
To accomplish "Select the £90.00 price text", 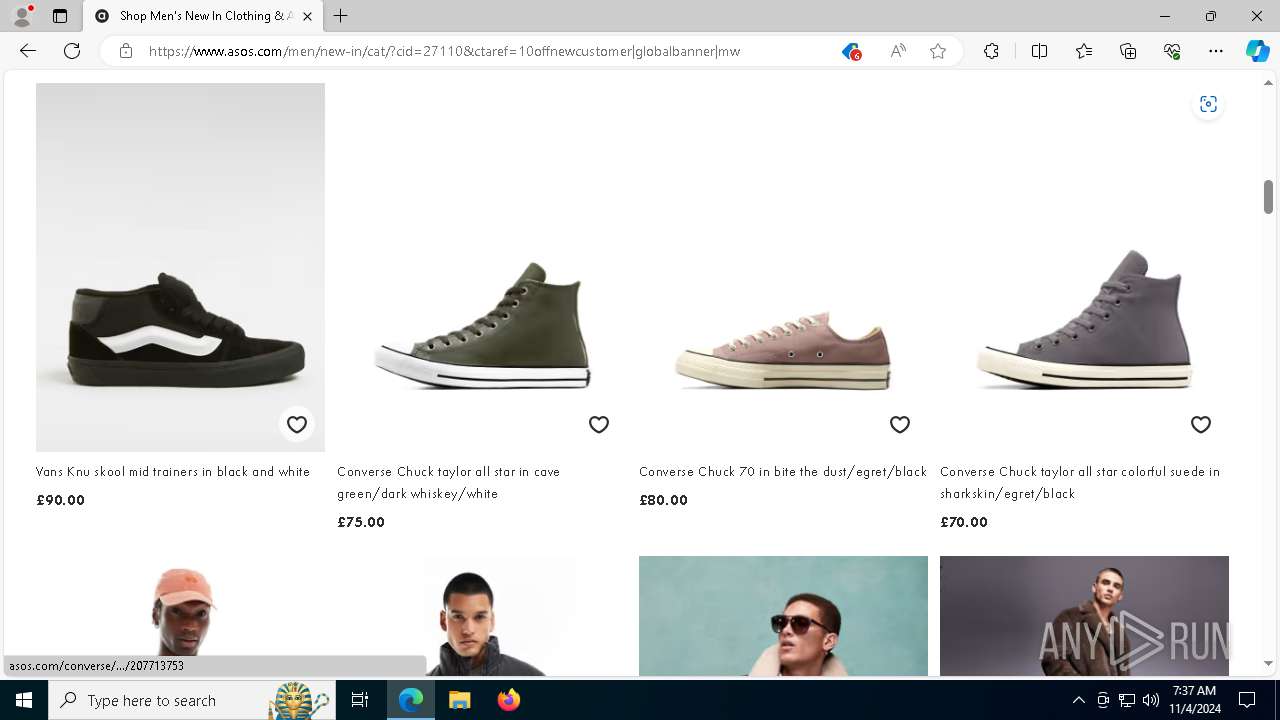I will pyautogui.click(x=61, y=500).
